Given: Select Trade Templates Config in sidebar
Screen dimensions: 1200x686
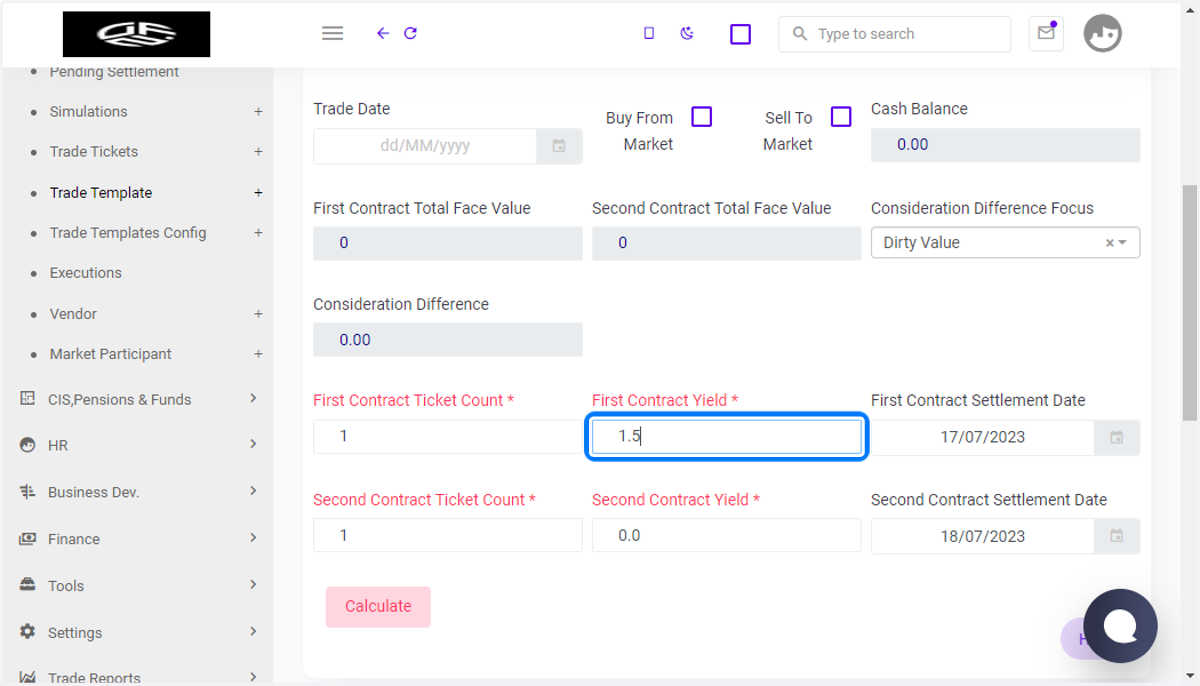Looking at the screenshot, I should click(128, 233).
